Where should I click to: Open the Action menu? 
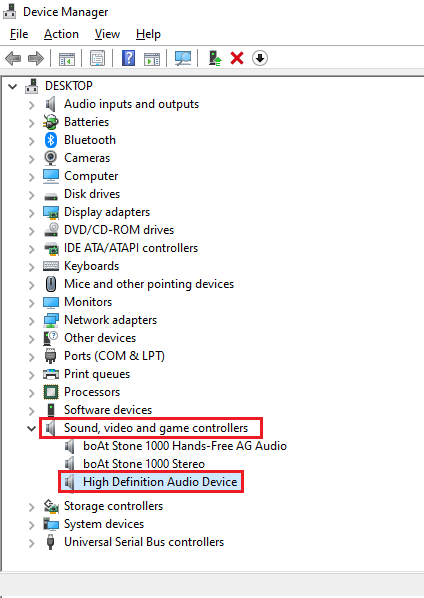[61, 34]
